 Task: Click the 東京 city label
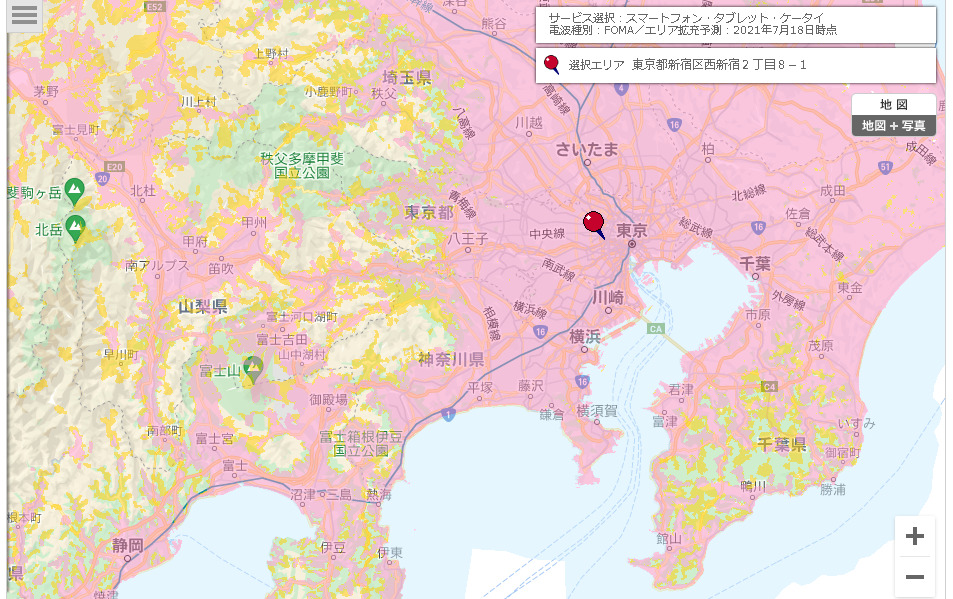[632, 231]
